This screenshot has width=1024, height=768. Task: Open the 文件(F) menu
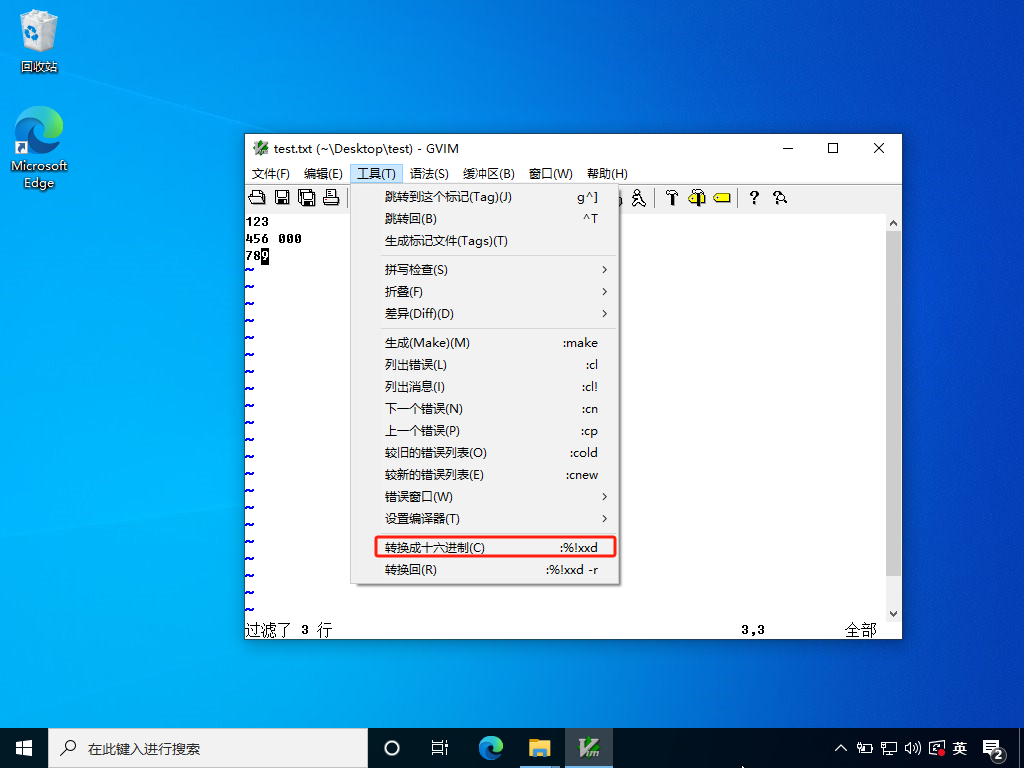[x=270, y=174]
